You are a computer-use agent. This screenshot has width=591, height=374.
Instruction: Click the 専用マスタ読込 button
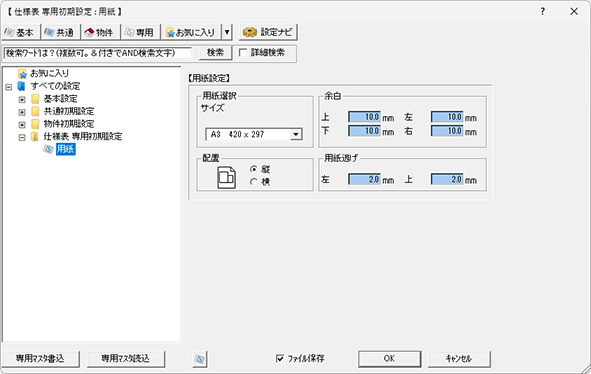click(126, 359)
